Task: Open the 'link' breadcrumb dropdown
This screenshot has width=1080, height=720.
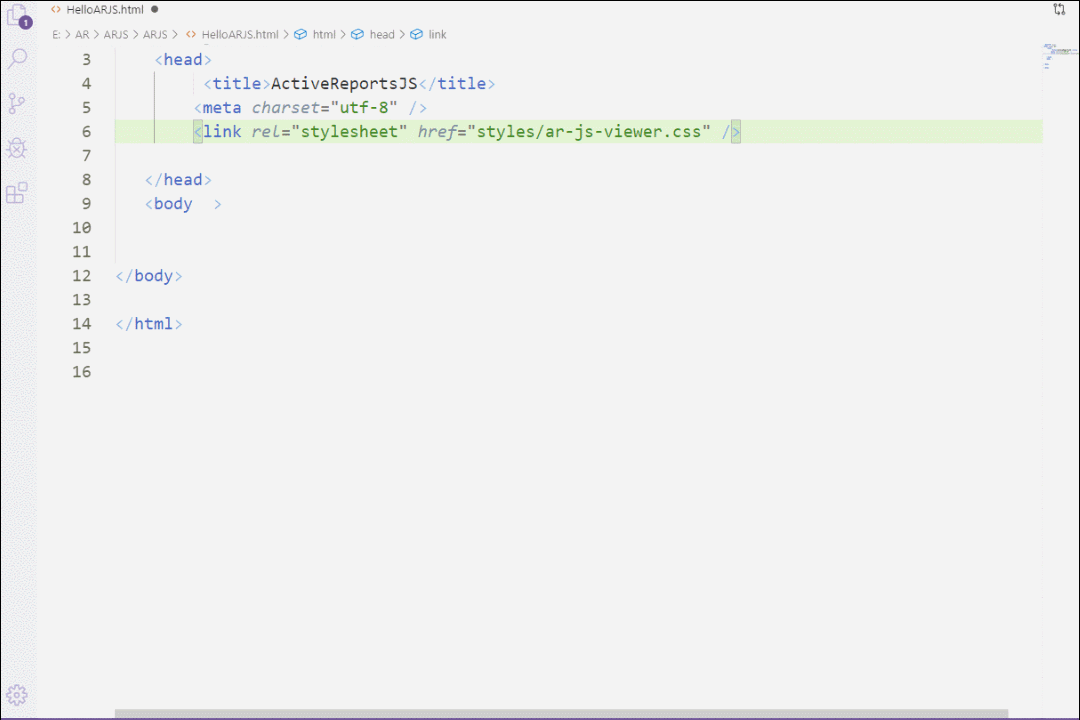Action: point(437,34)
